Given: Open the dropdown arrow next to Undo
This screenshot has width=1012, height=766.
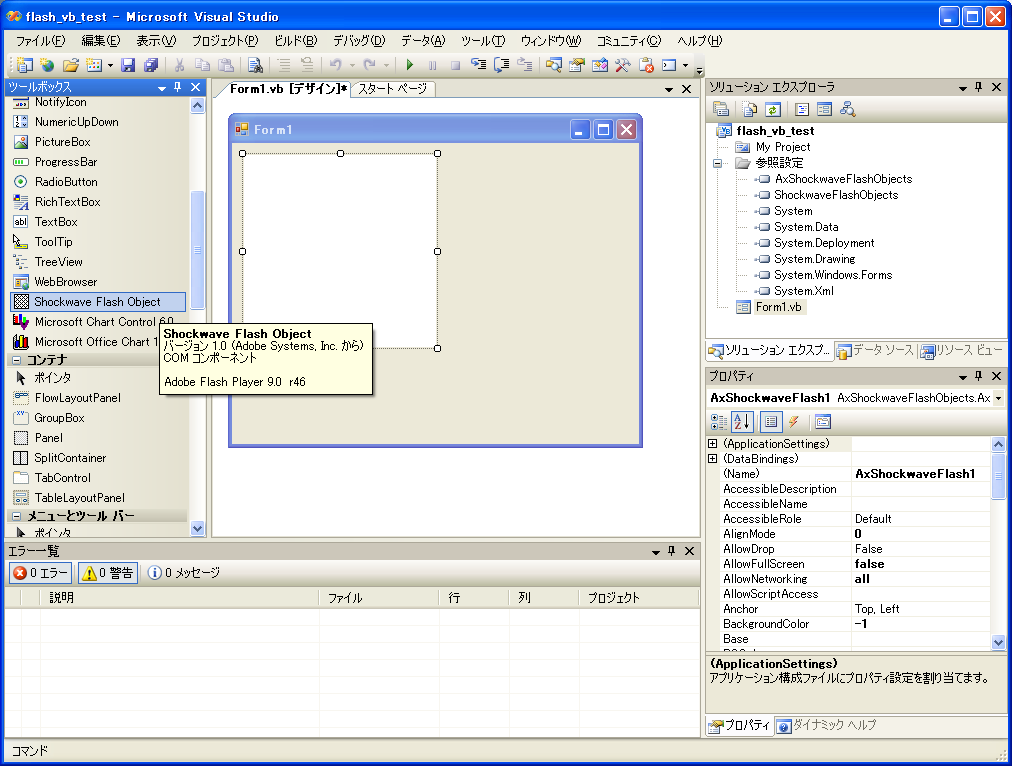Looking at the screenshot, I should click(x=352, y=65).
